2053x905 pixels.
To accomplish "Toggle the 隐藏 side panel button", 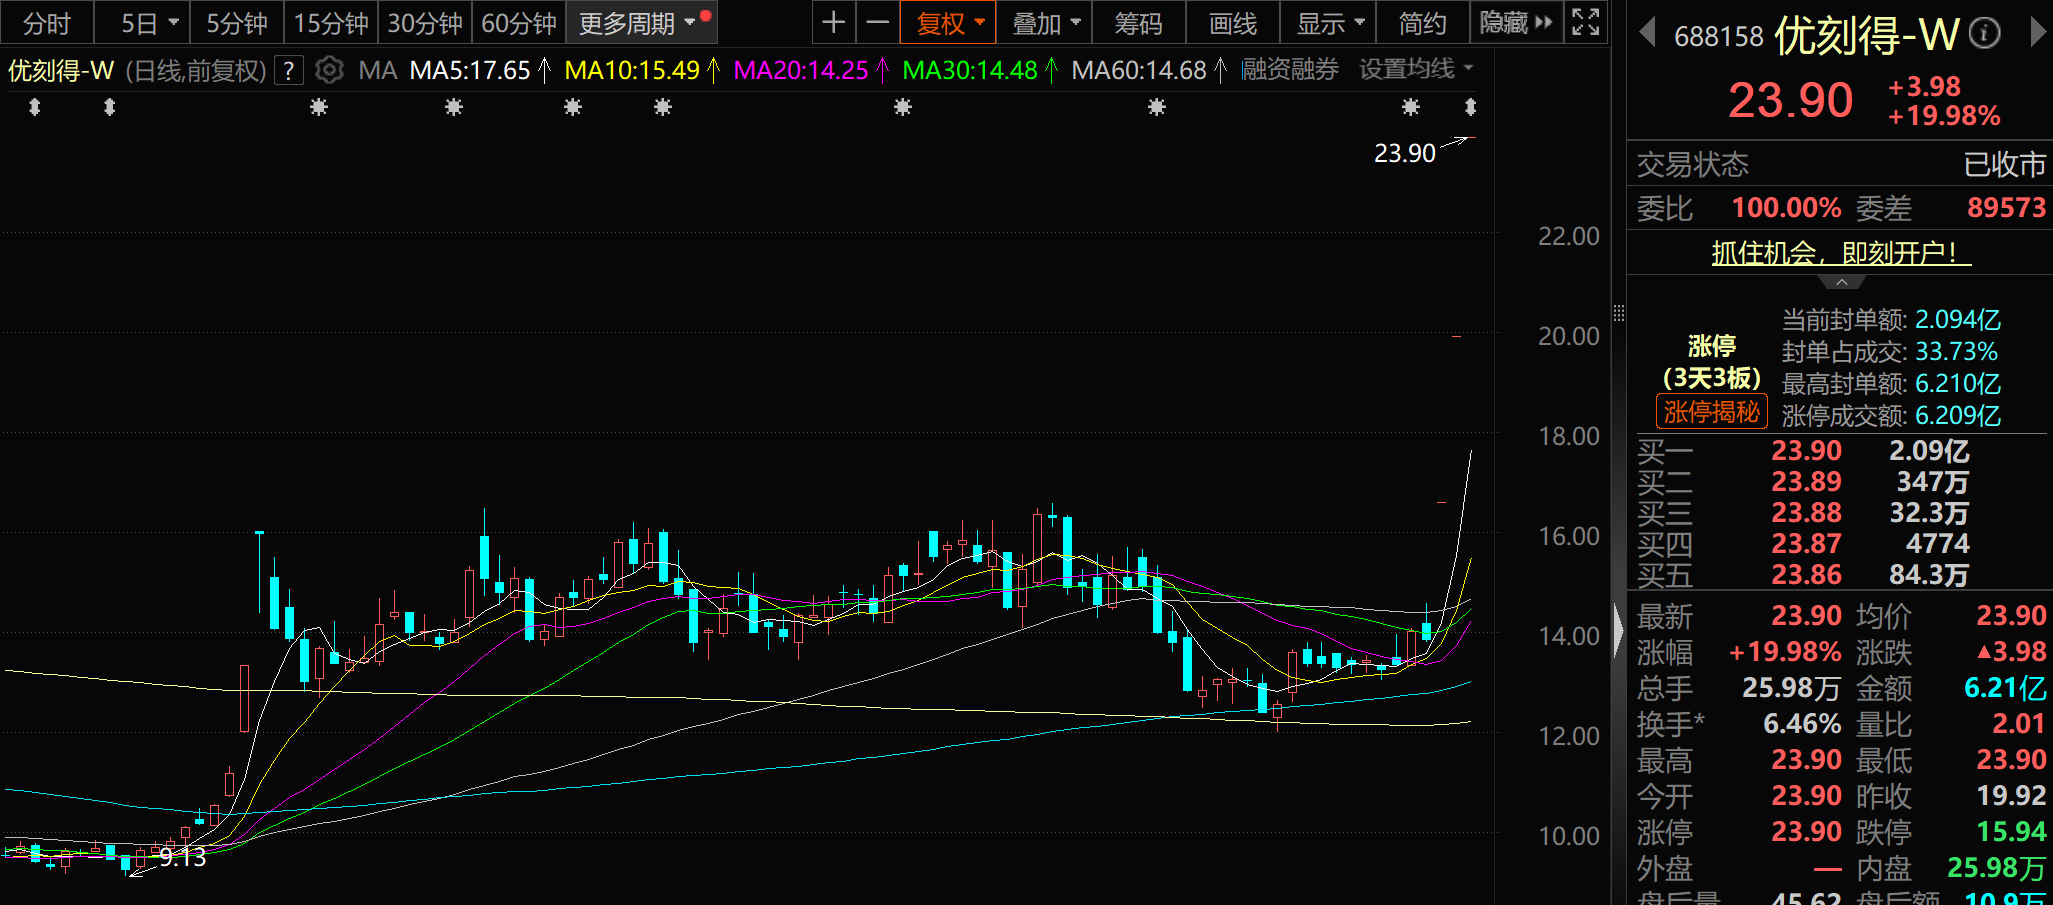I will (1516, 22).
